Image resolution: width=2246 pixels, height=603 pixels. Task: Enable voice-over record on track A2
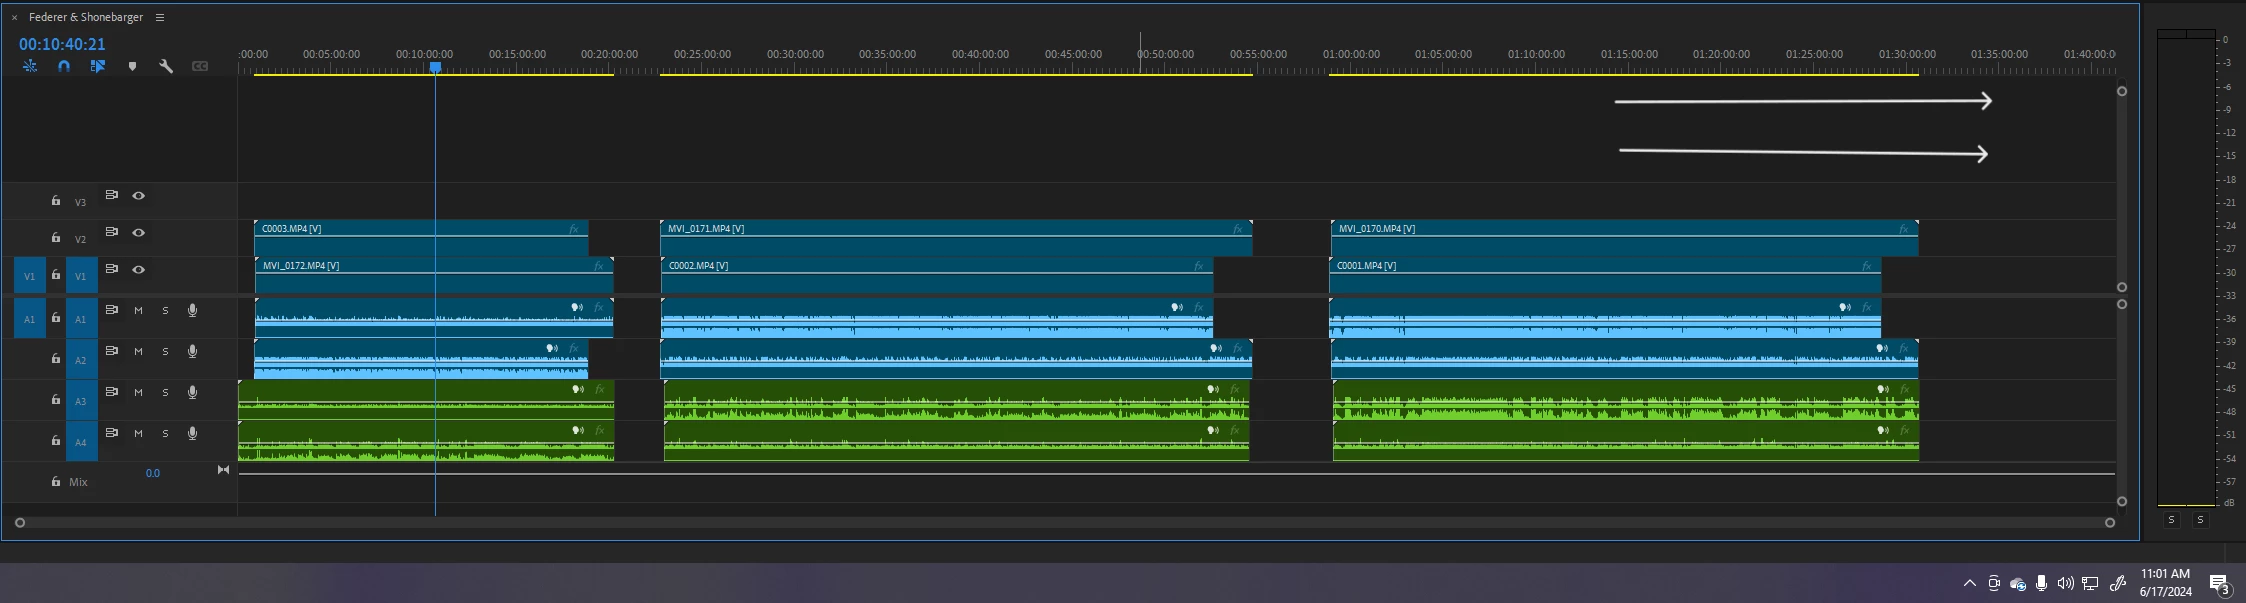pyautogui.click(x=193, y=352)
